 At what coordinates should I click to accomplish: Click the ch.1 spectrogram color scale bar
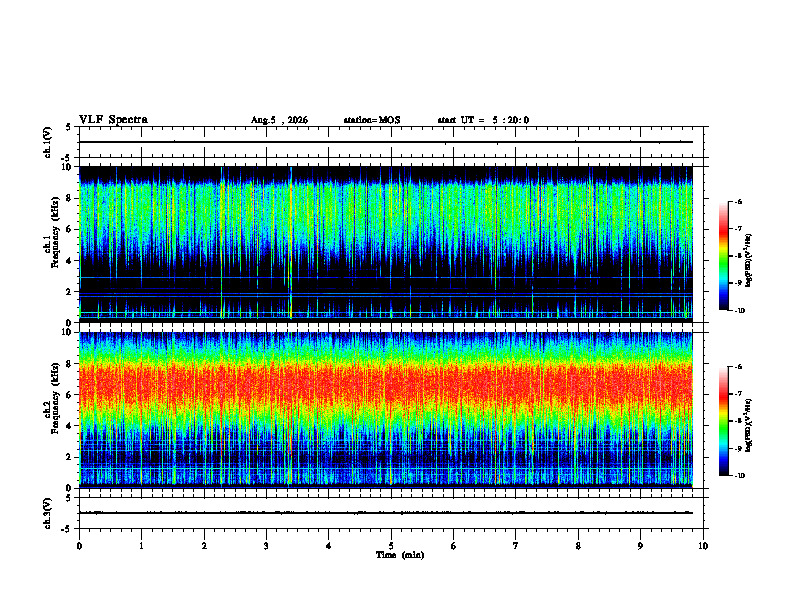click(x=723, y=256)
